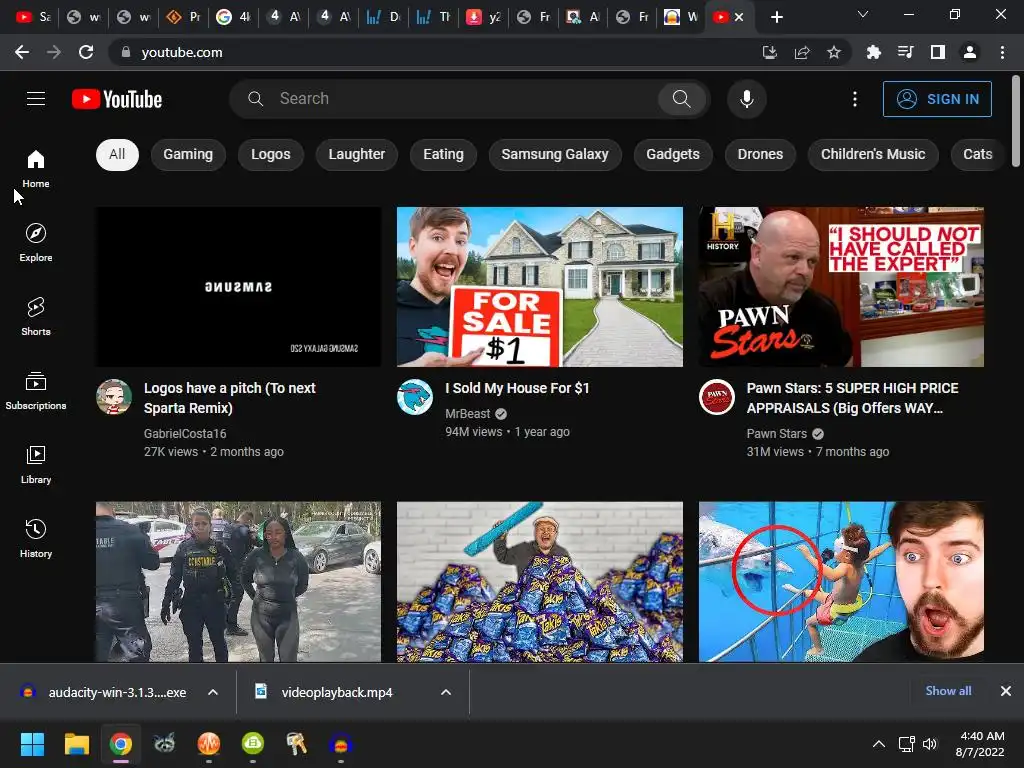The width and height of the screenshot is (1024, 768).
Task: Go to Home in the sidebar
Action: coord(36,168)
